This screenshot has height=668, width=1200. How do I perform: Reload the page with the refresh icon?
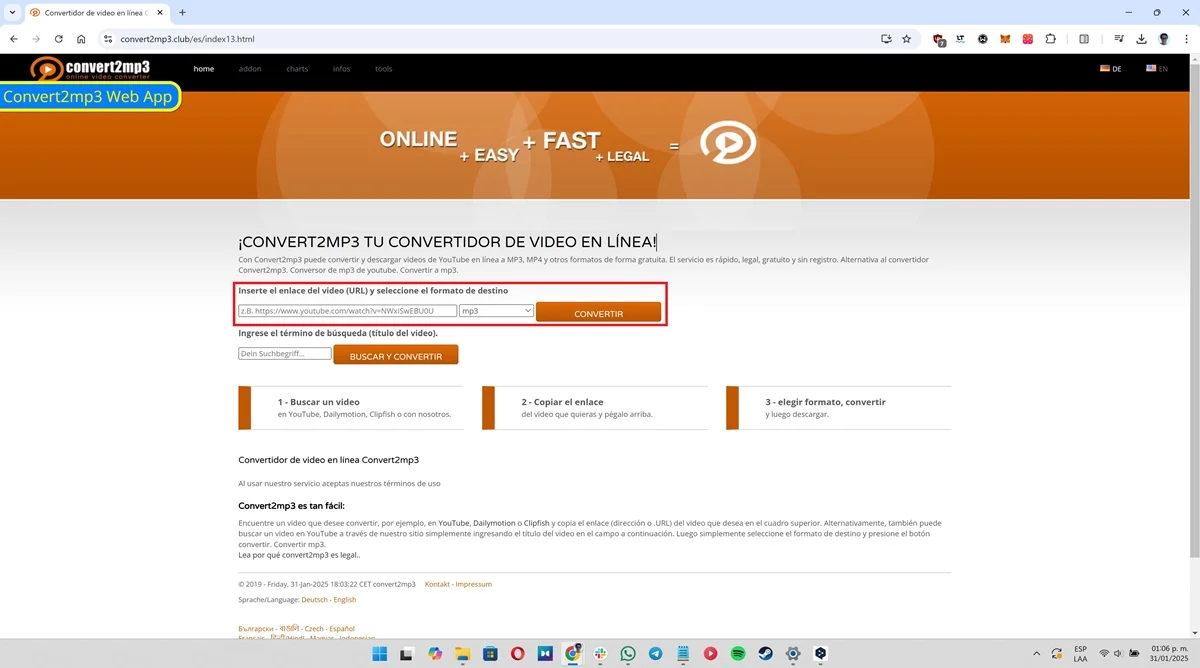tap(58, 38)
